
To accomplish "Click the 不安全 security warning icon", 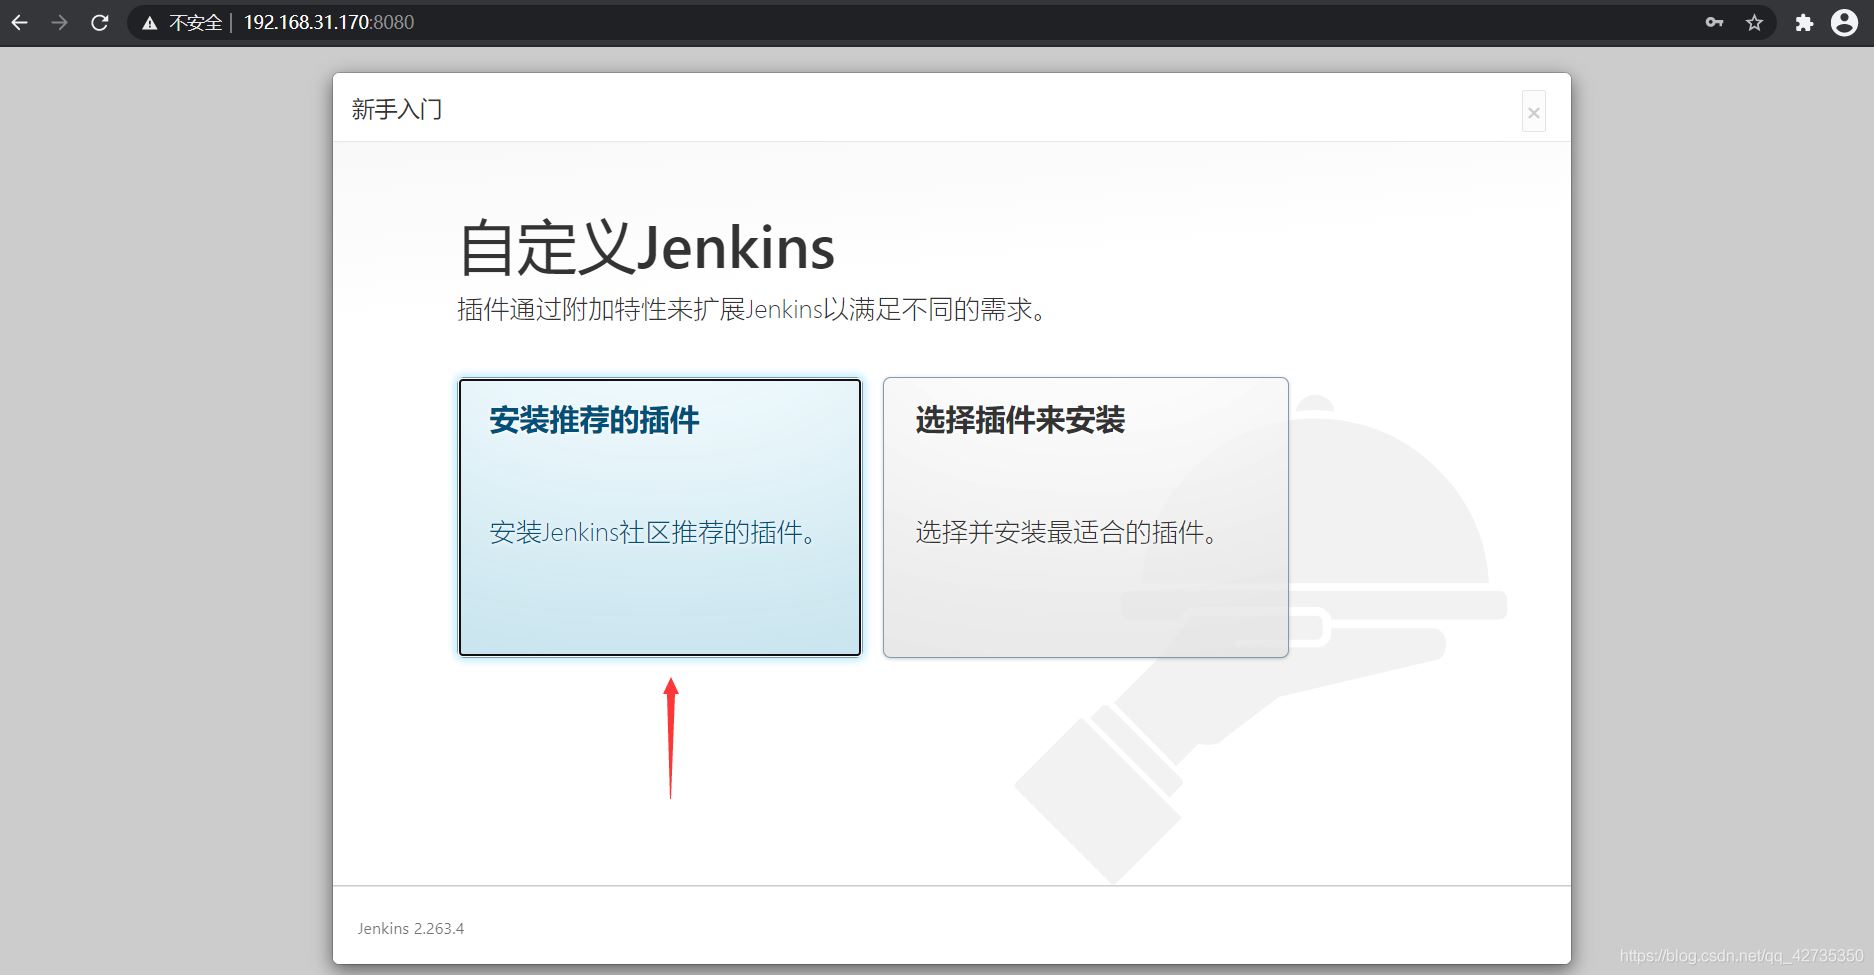I will pos(150,21).
